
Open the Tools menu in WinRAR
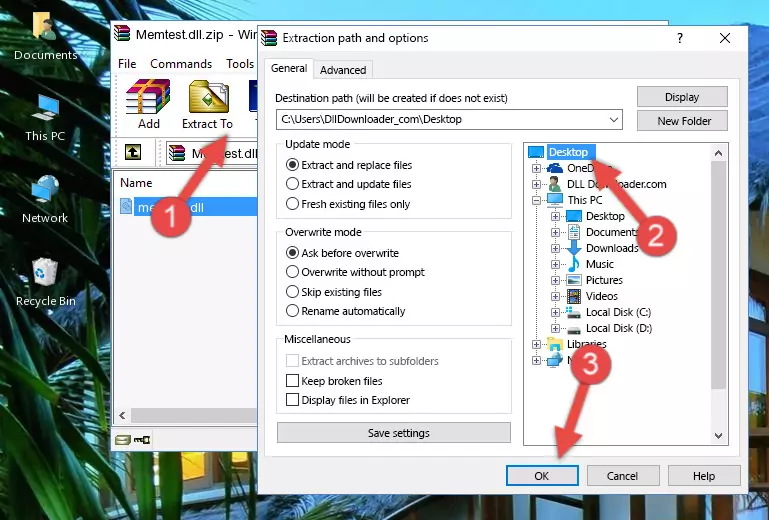click(240, 64)
